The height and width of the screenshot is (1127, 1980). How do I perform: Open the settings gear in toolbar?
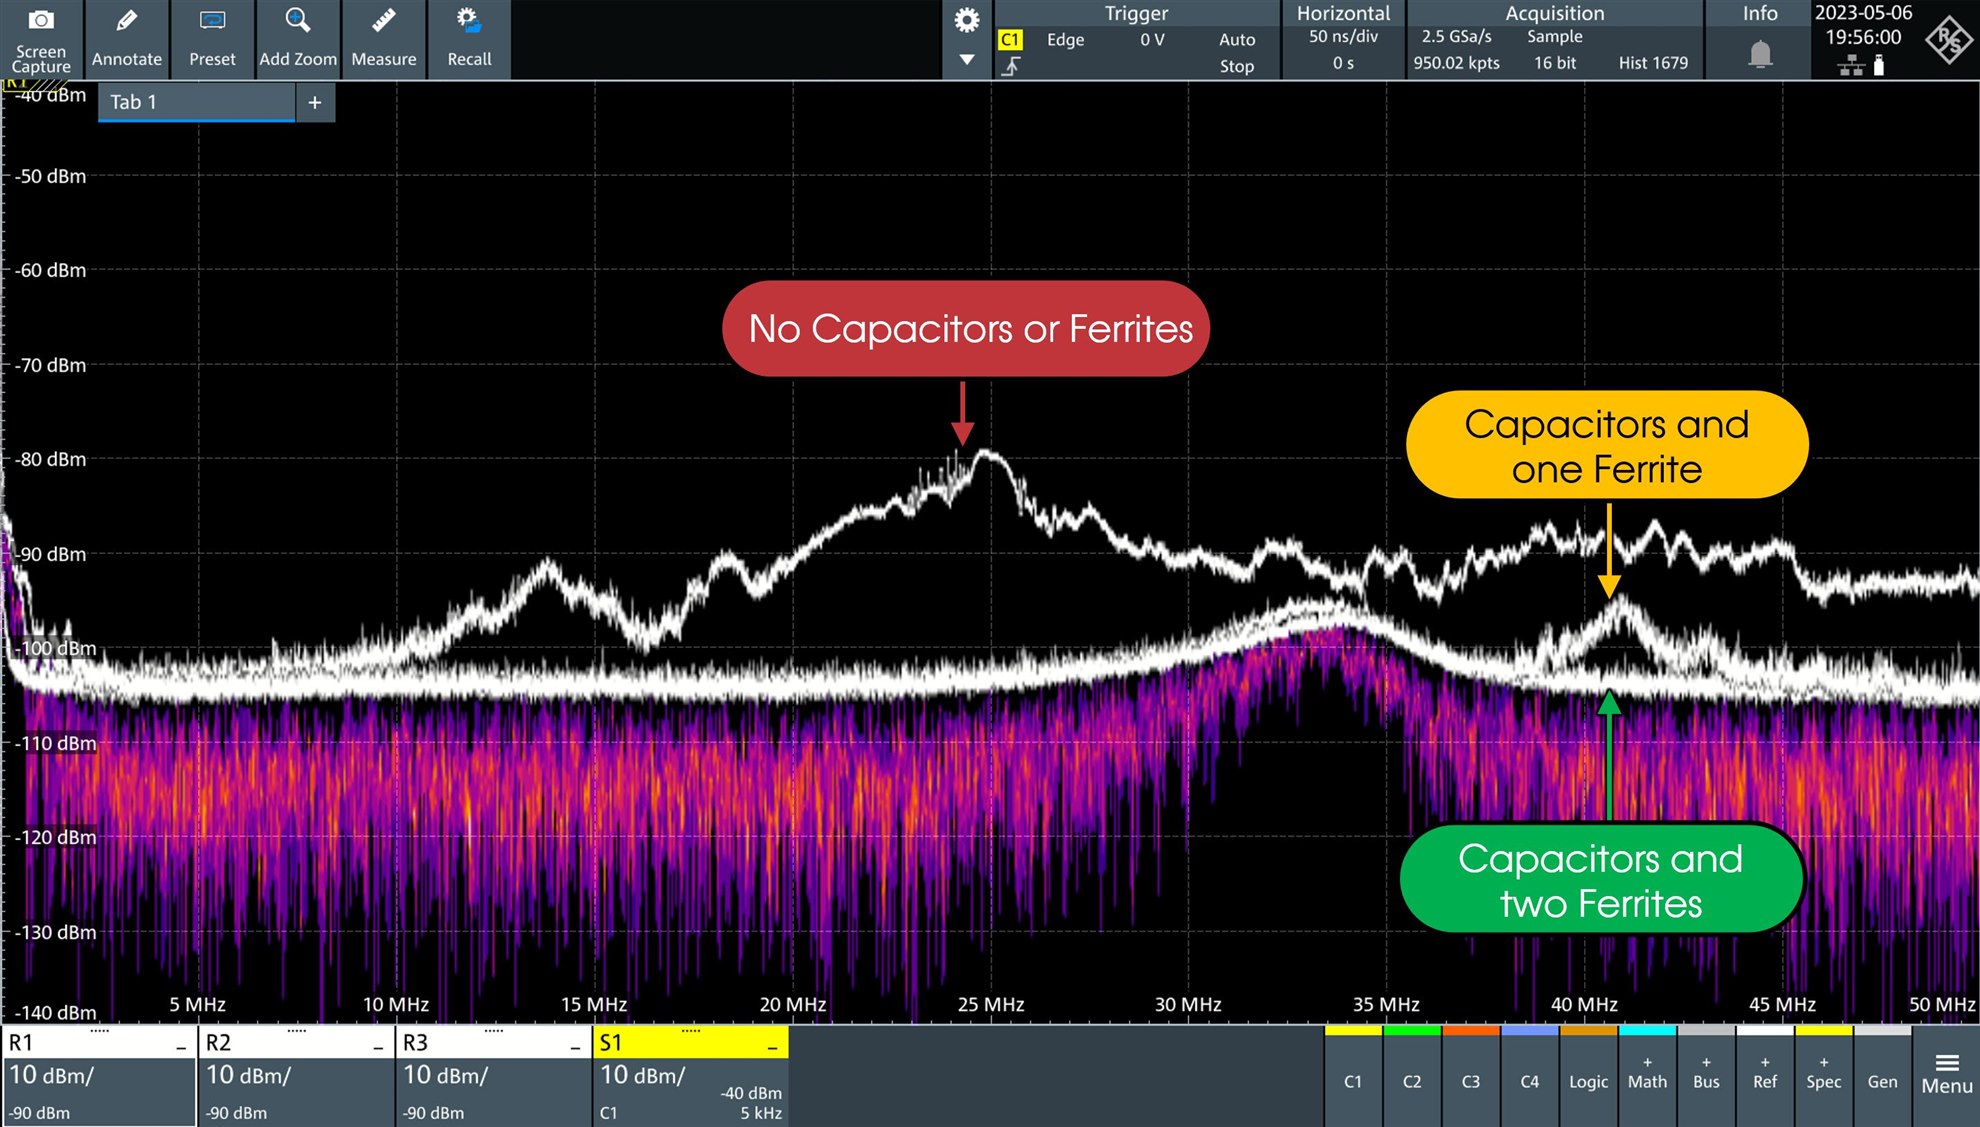(x=967, y=20)
